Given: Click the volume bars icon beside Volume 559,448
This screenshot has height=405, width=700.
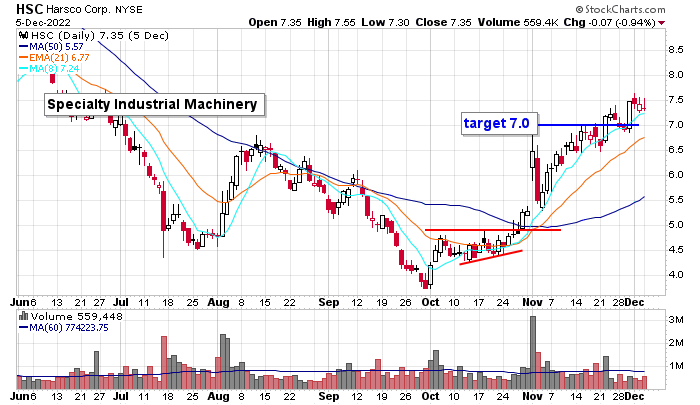Looking at the screenshot, I should tap(24, 316).
